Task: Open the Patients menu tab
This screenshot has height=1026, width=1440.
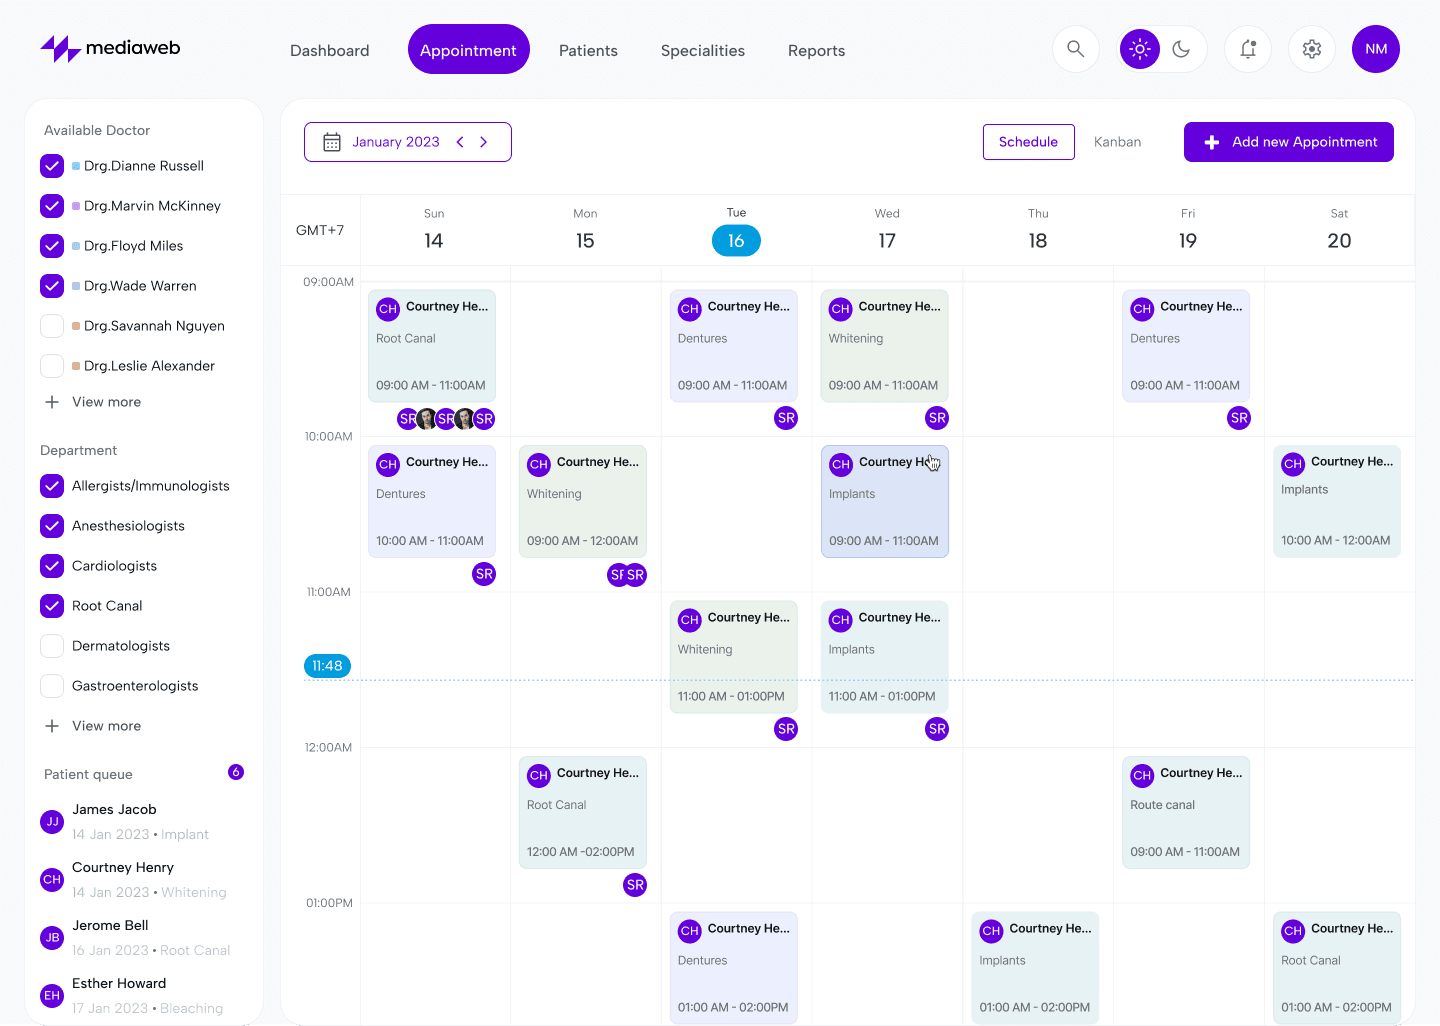Action: [x=588, y=50]
